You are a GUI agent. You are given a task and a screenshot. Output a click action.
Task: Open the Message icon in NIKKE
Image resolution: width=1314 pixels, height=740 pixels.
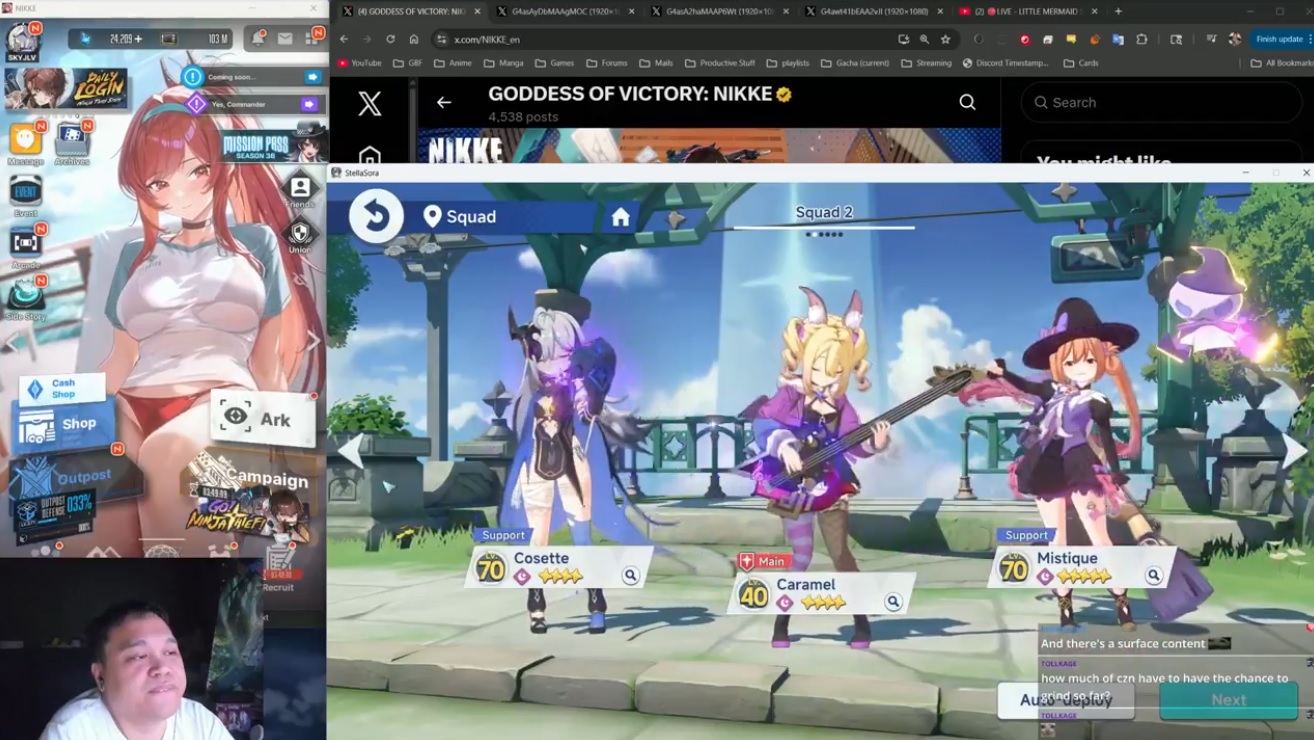click(26, 141)
